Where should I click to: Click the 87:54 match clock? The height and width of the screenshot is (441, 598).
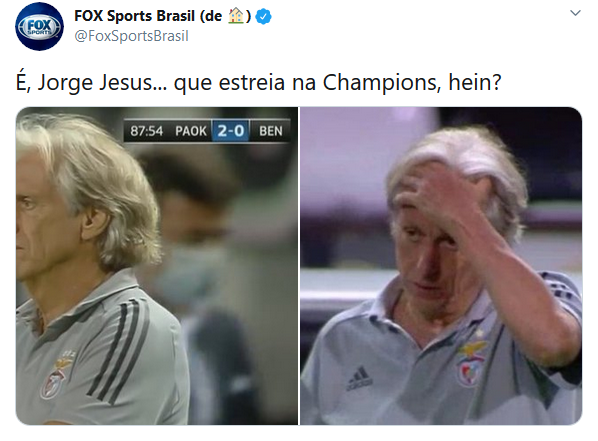pyautogui.click(x=147, y=131)
